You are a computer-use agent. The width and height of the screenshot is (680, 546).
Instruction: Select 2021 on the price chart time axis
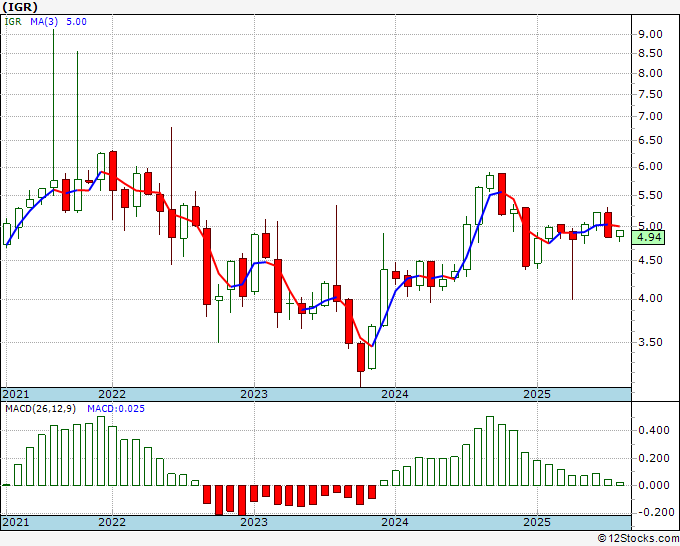pyautogui.click(x=16, y=394)
